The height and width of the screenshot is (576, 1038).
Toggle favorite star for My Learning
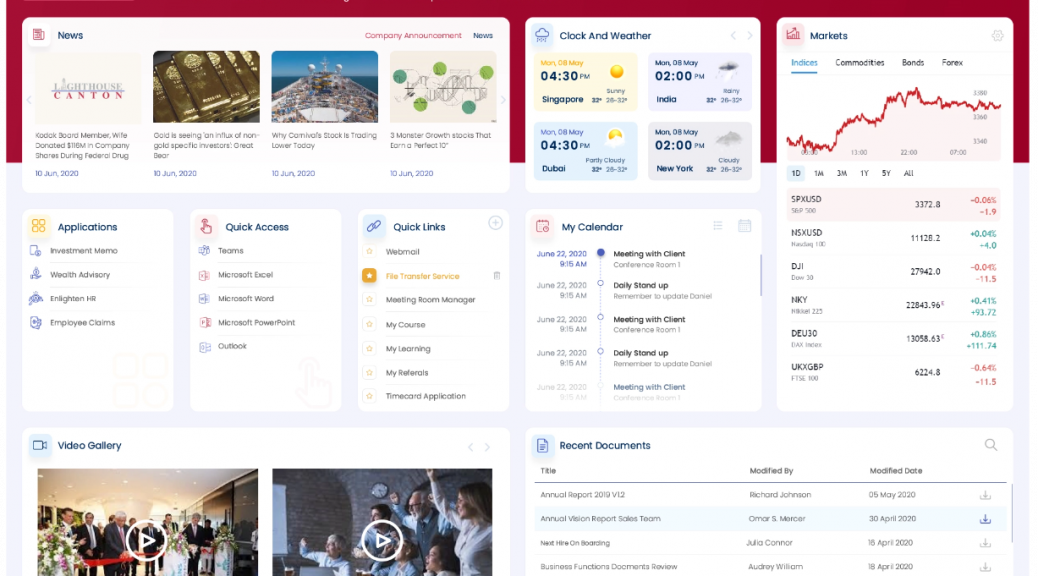[369, 348]
